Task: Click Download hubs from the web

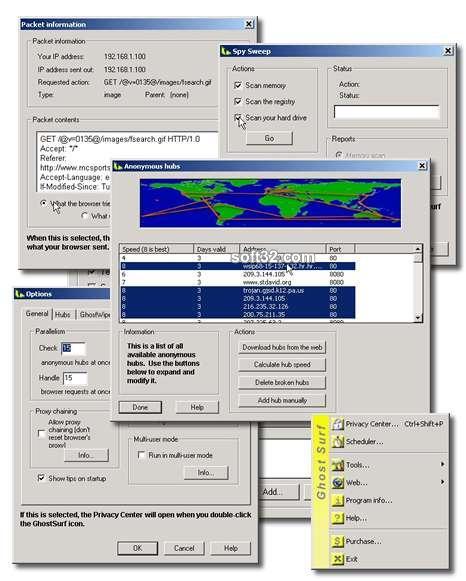Action: tap(282, 347)
